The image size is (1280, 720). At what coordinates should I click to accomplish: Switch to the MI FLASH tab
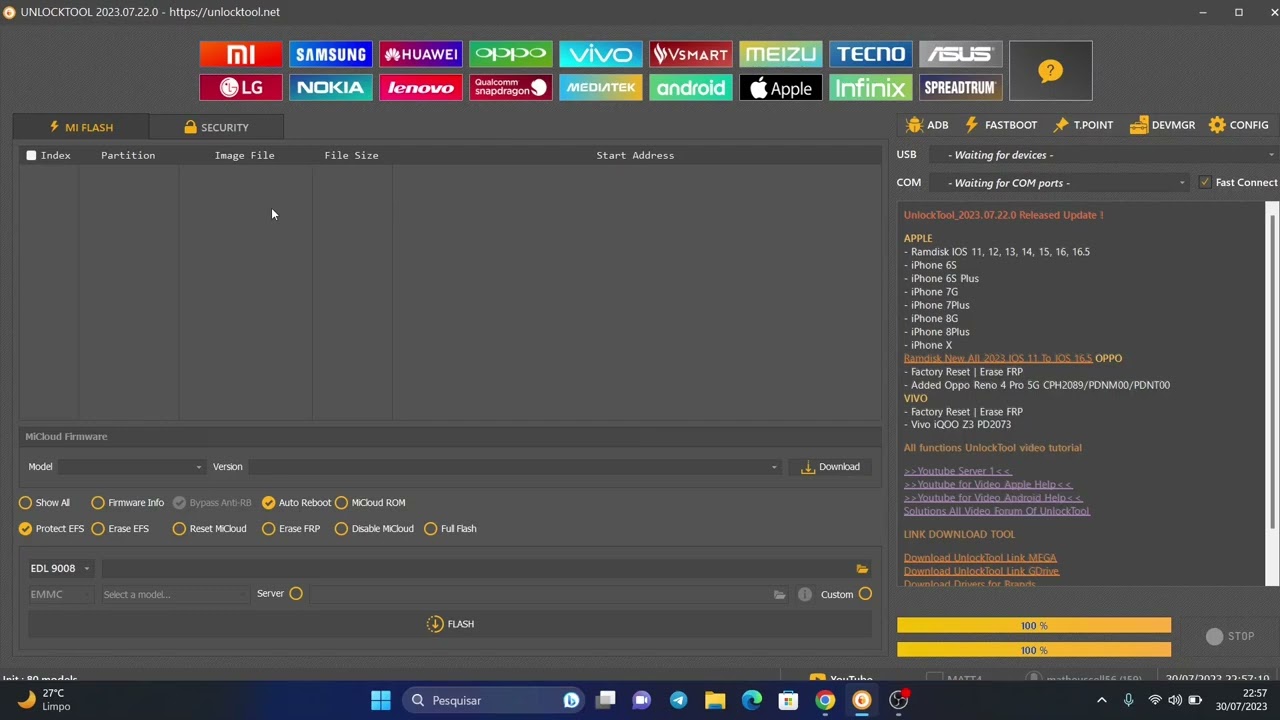click(81, 127)
